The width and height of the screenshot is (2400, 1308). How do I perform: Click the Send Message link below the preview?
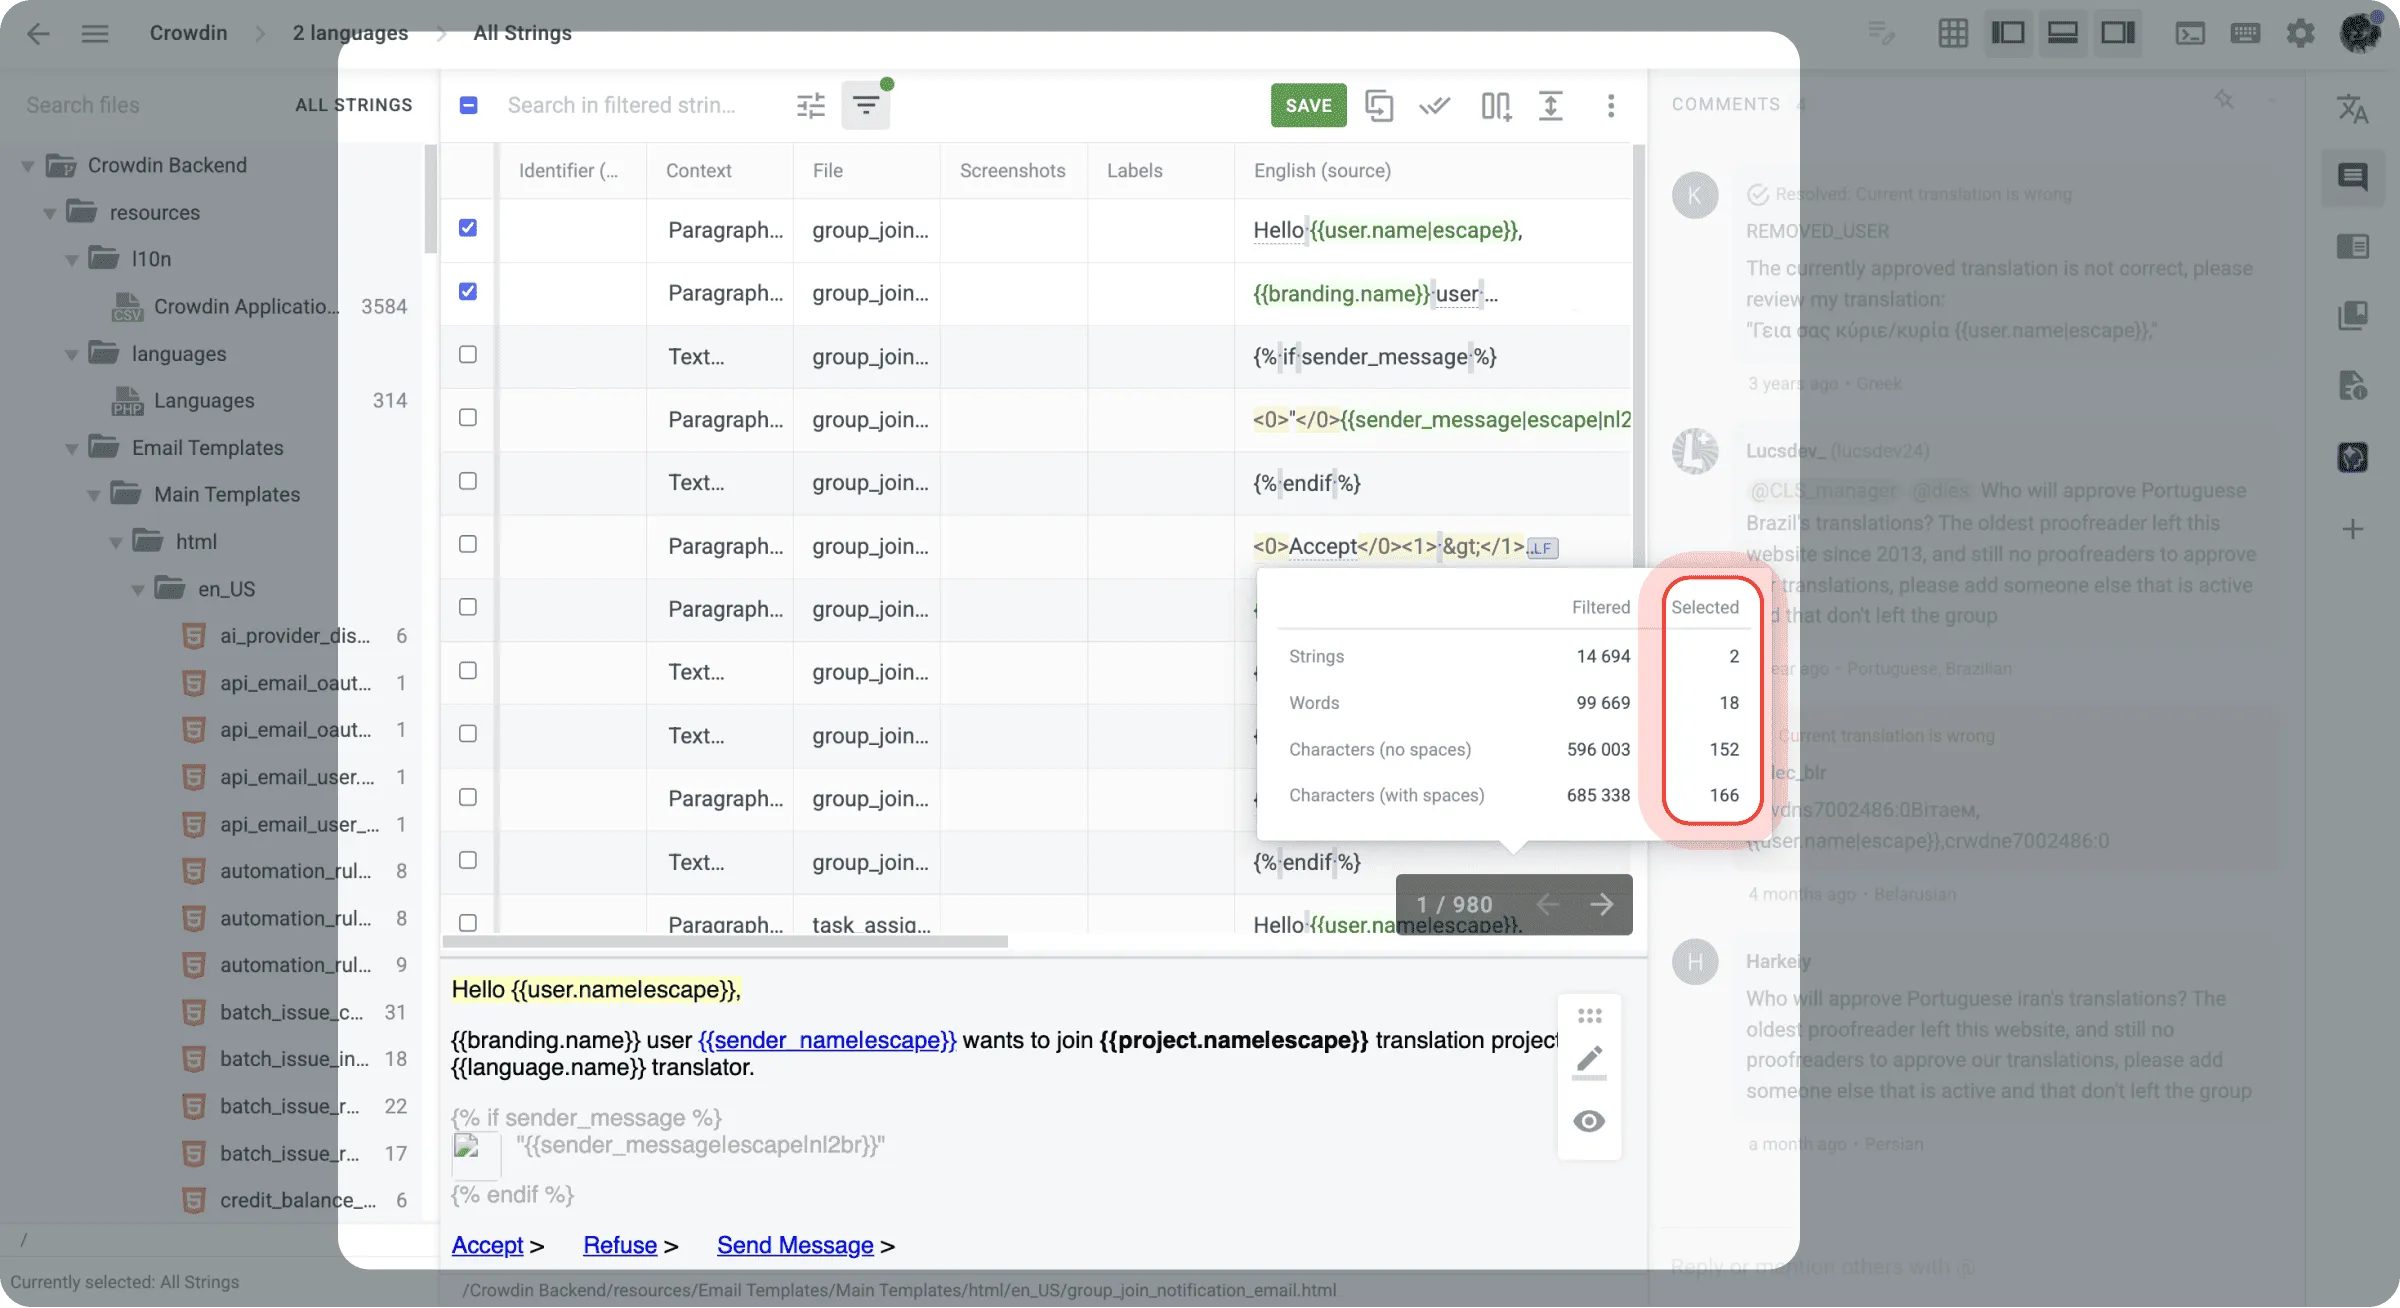pos(794,1245)
